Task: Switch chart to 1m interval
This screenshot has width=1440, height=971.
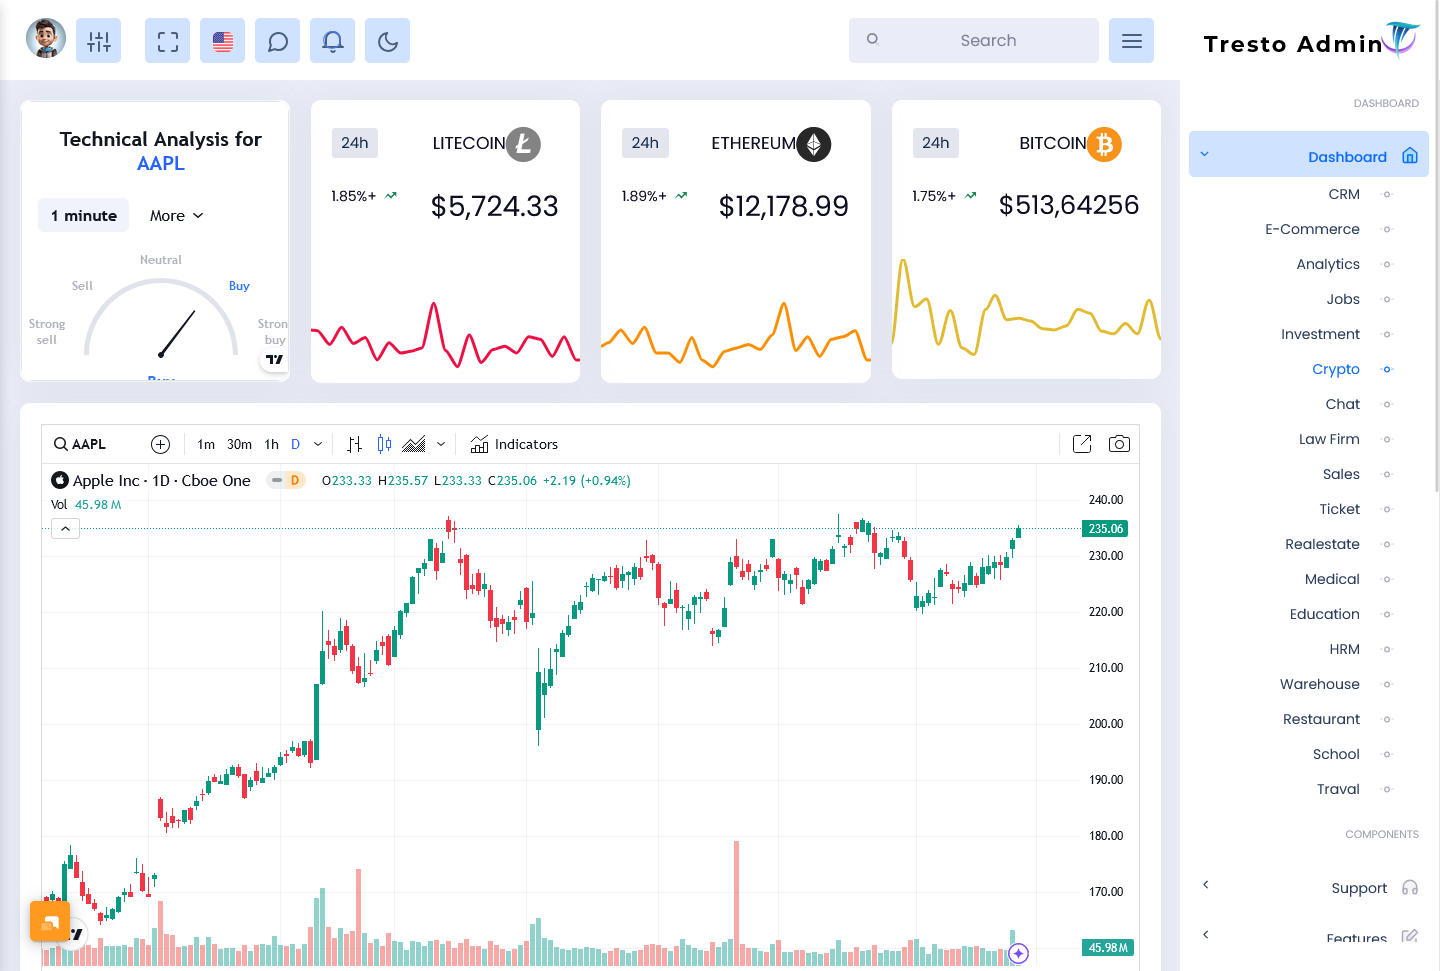Action: click(x=206, y=444)
